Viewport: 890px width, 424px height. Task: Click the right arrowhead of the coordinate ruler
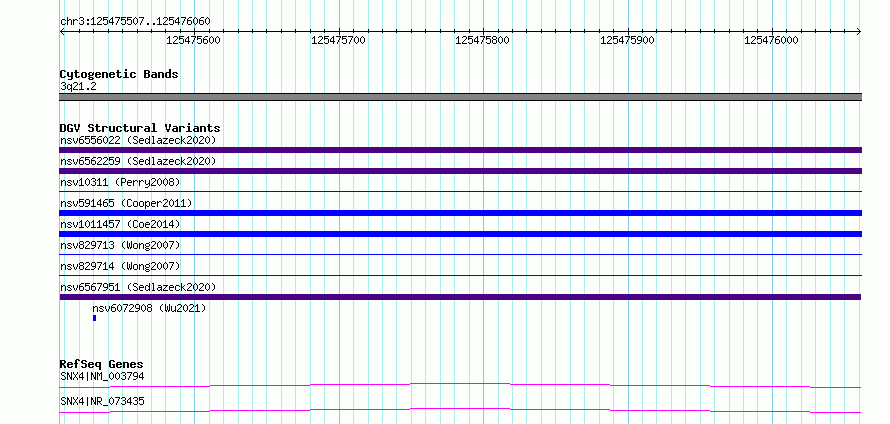[x=859, y=32]
